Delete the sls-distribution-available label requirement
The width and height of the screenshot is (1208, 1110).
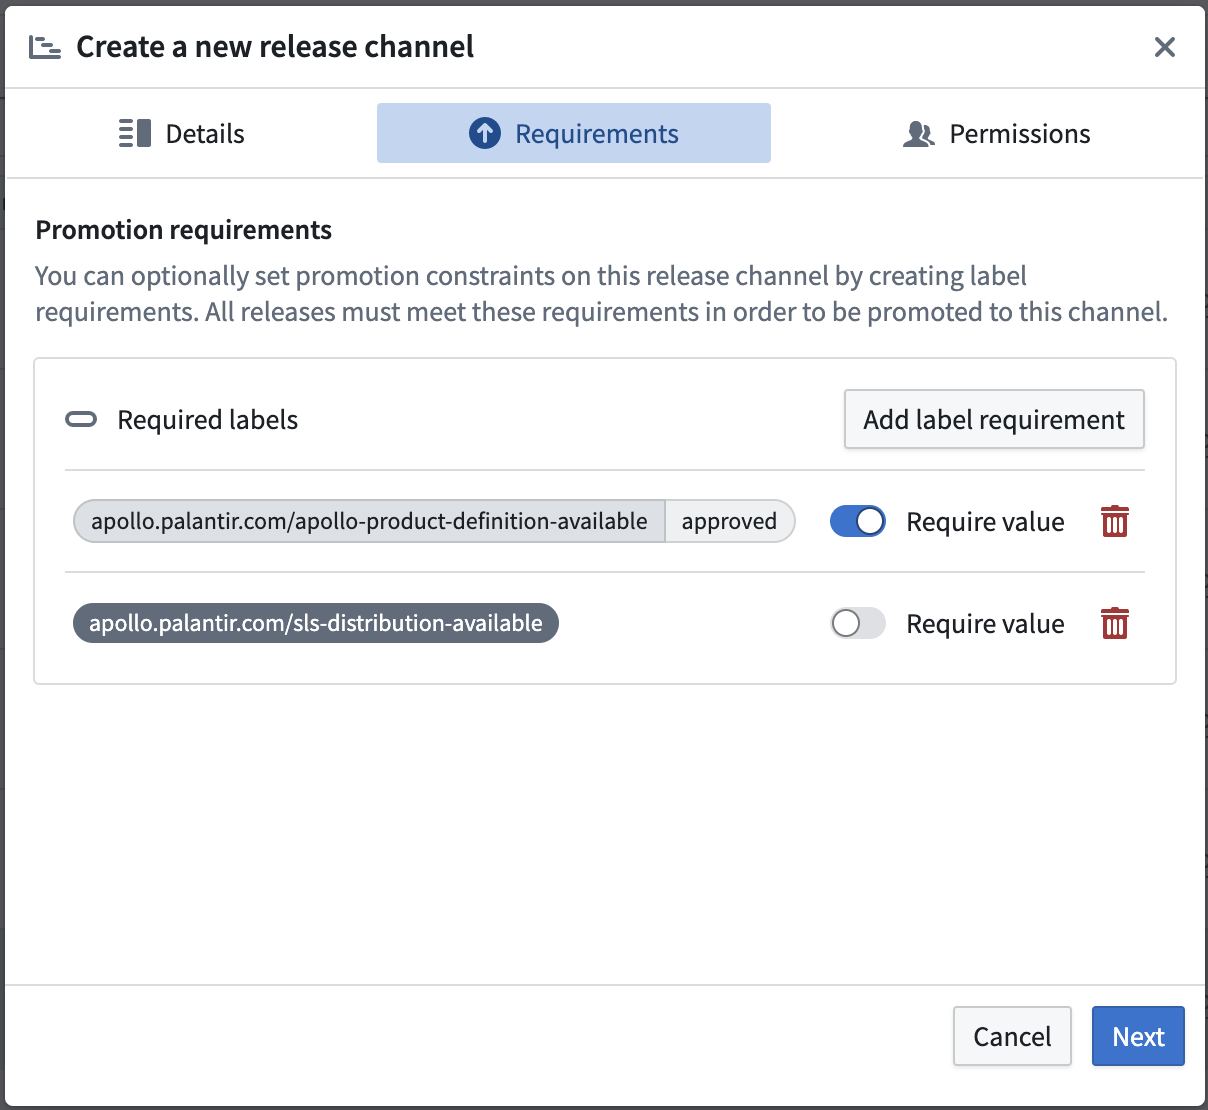coord(1114,624)
